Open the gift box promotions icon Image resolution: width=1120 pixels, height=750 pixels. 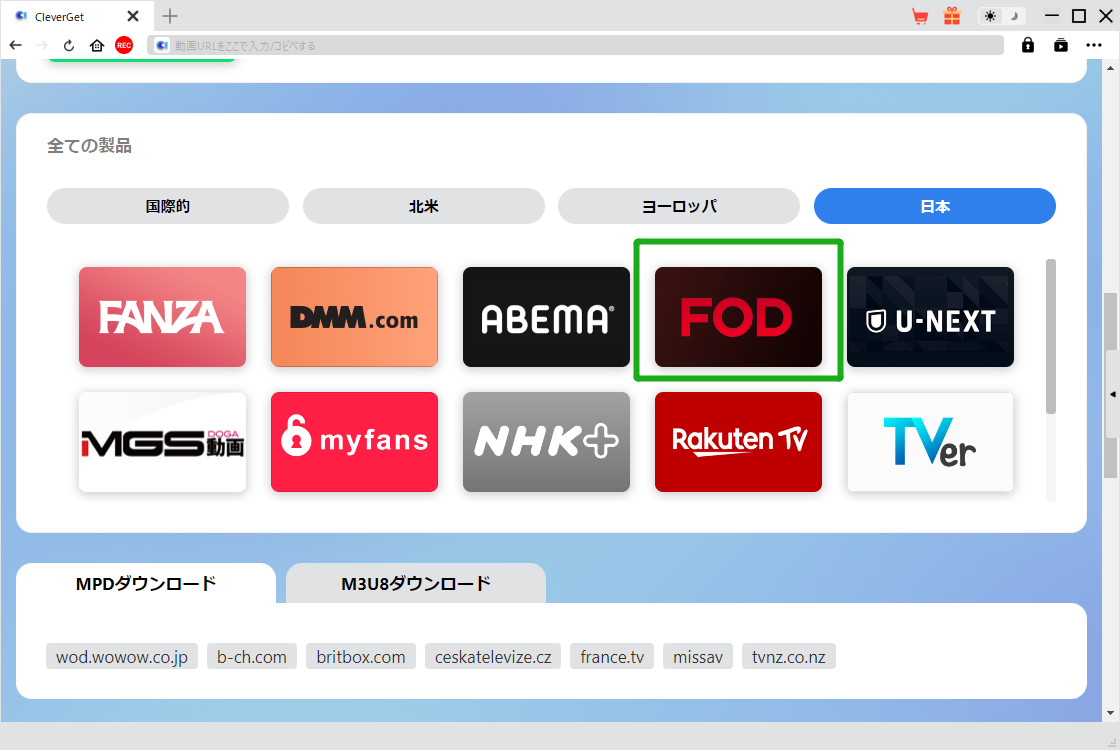[952, 16]
